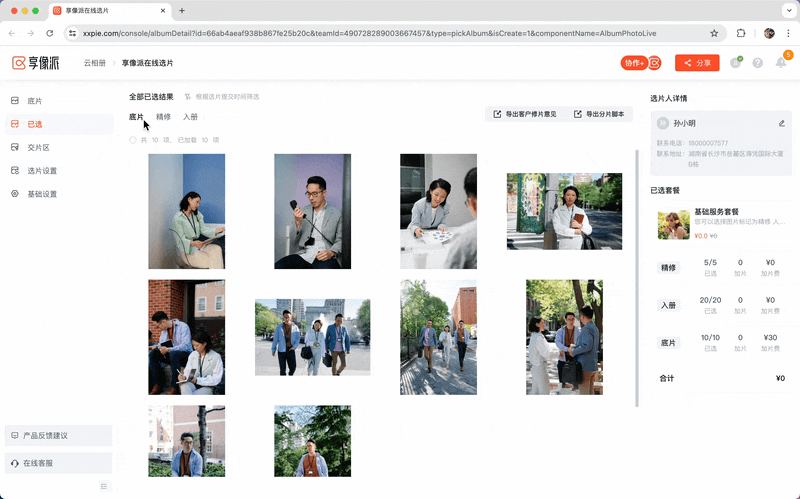Expand the browser tab search chevron
Image resolution: width=800 pixels, height=499 pixels.
coord(786,10)
